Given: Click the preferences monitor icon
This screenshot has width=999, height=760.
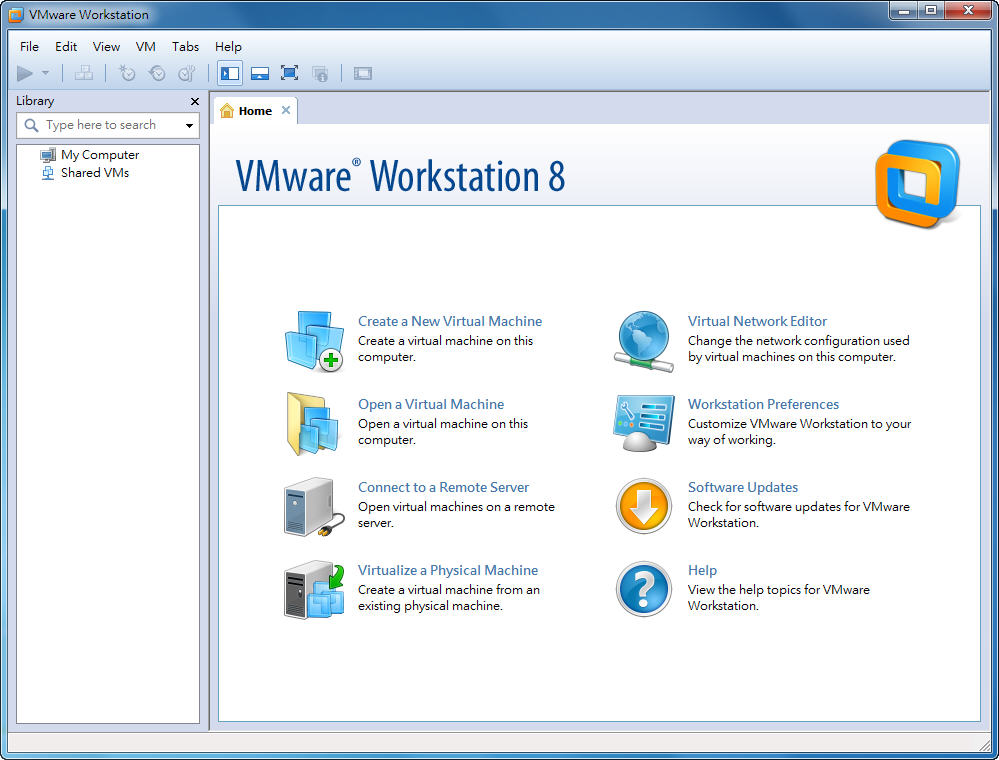Looking at the screenshot, I should coord(643,422).
